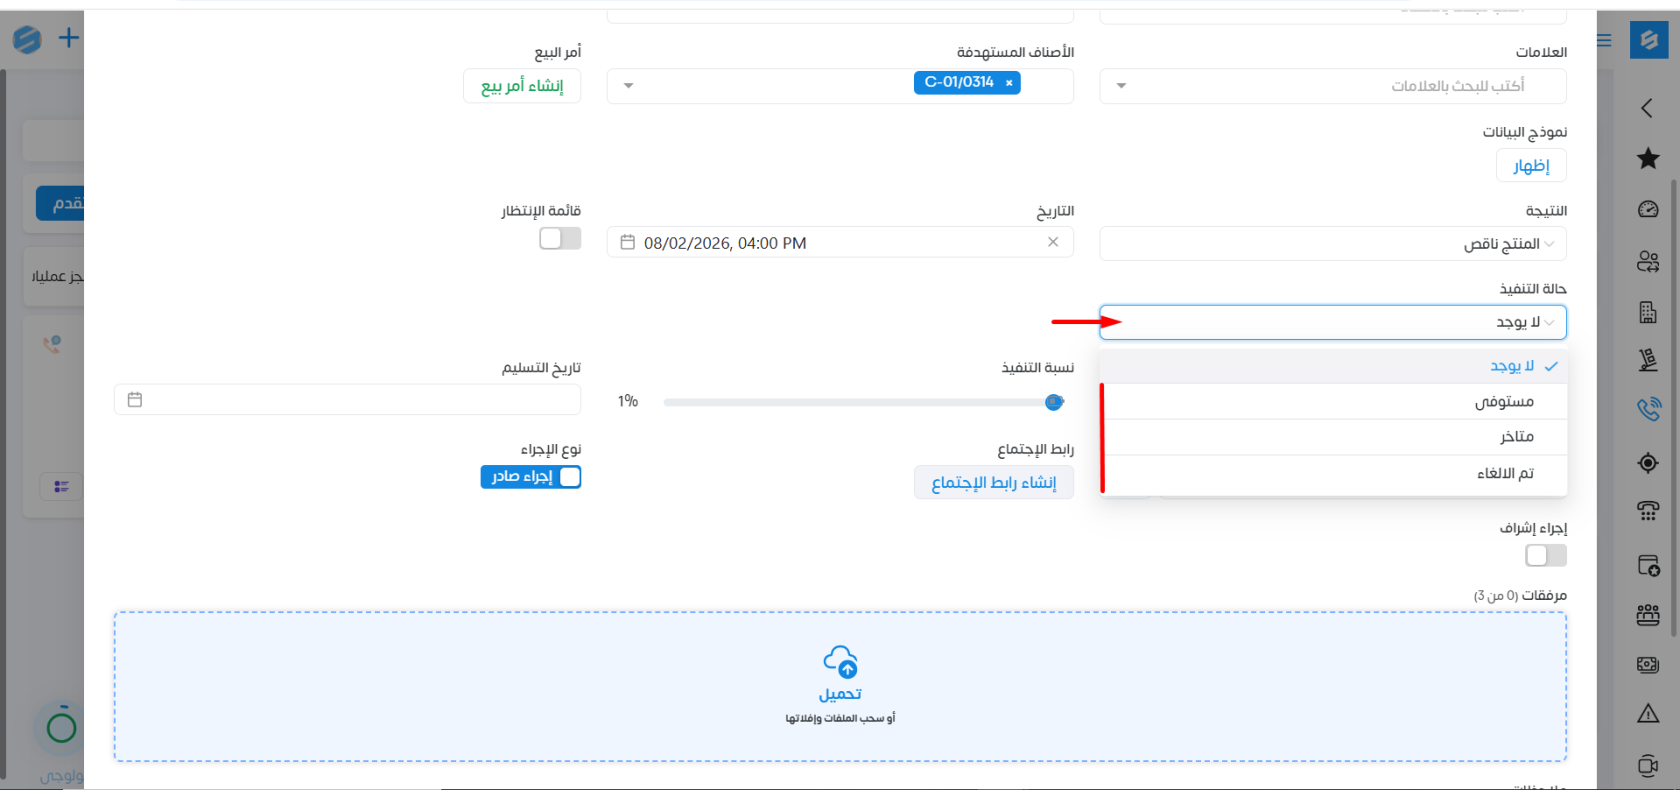This screenshot has height=790, width=1680.
Task: Click إنشاء رابط الإجتماع button
Action: (994, 482)
